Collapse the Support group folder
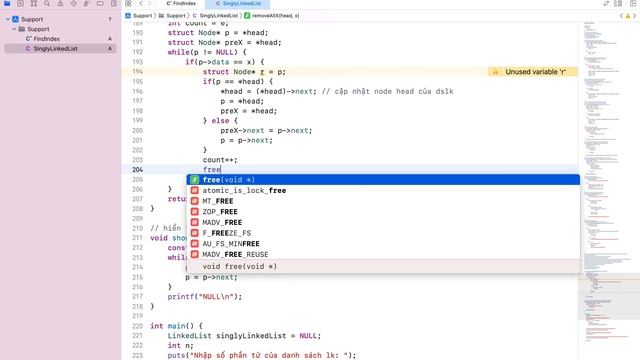 click(14, 29)
